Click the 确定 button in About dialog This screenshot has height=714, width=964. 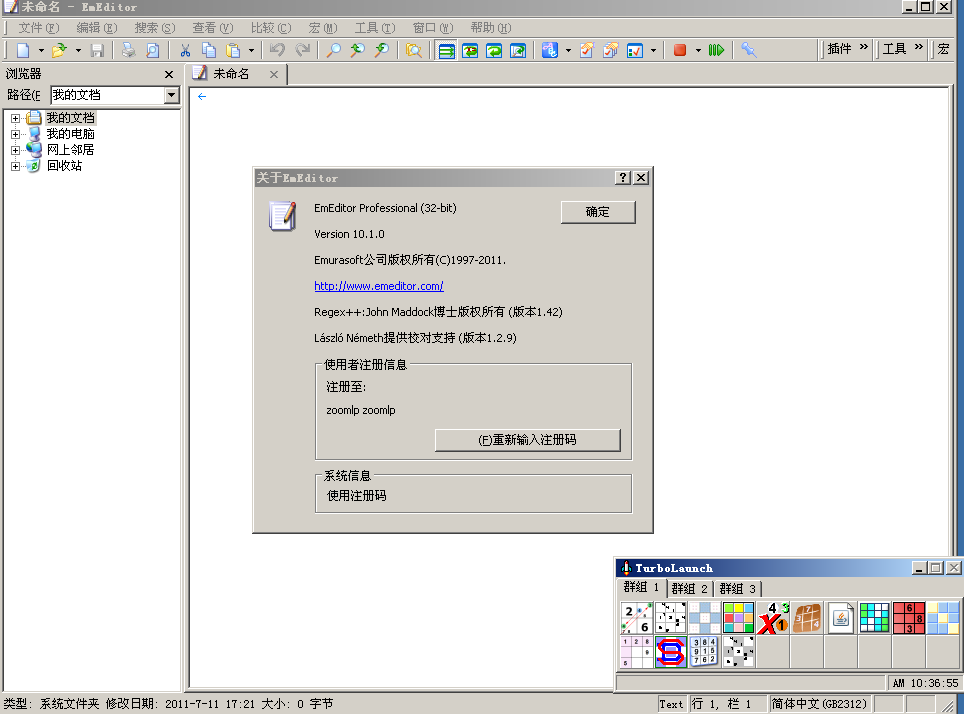click(x=598, y=212)
